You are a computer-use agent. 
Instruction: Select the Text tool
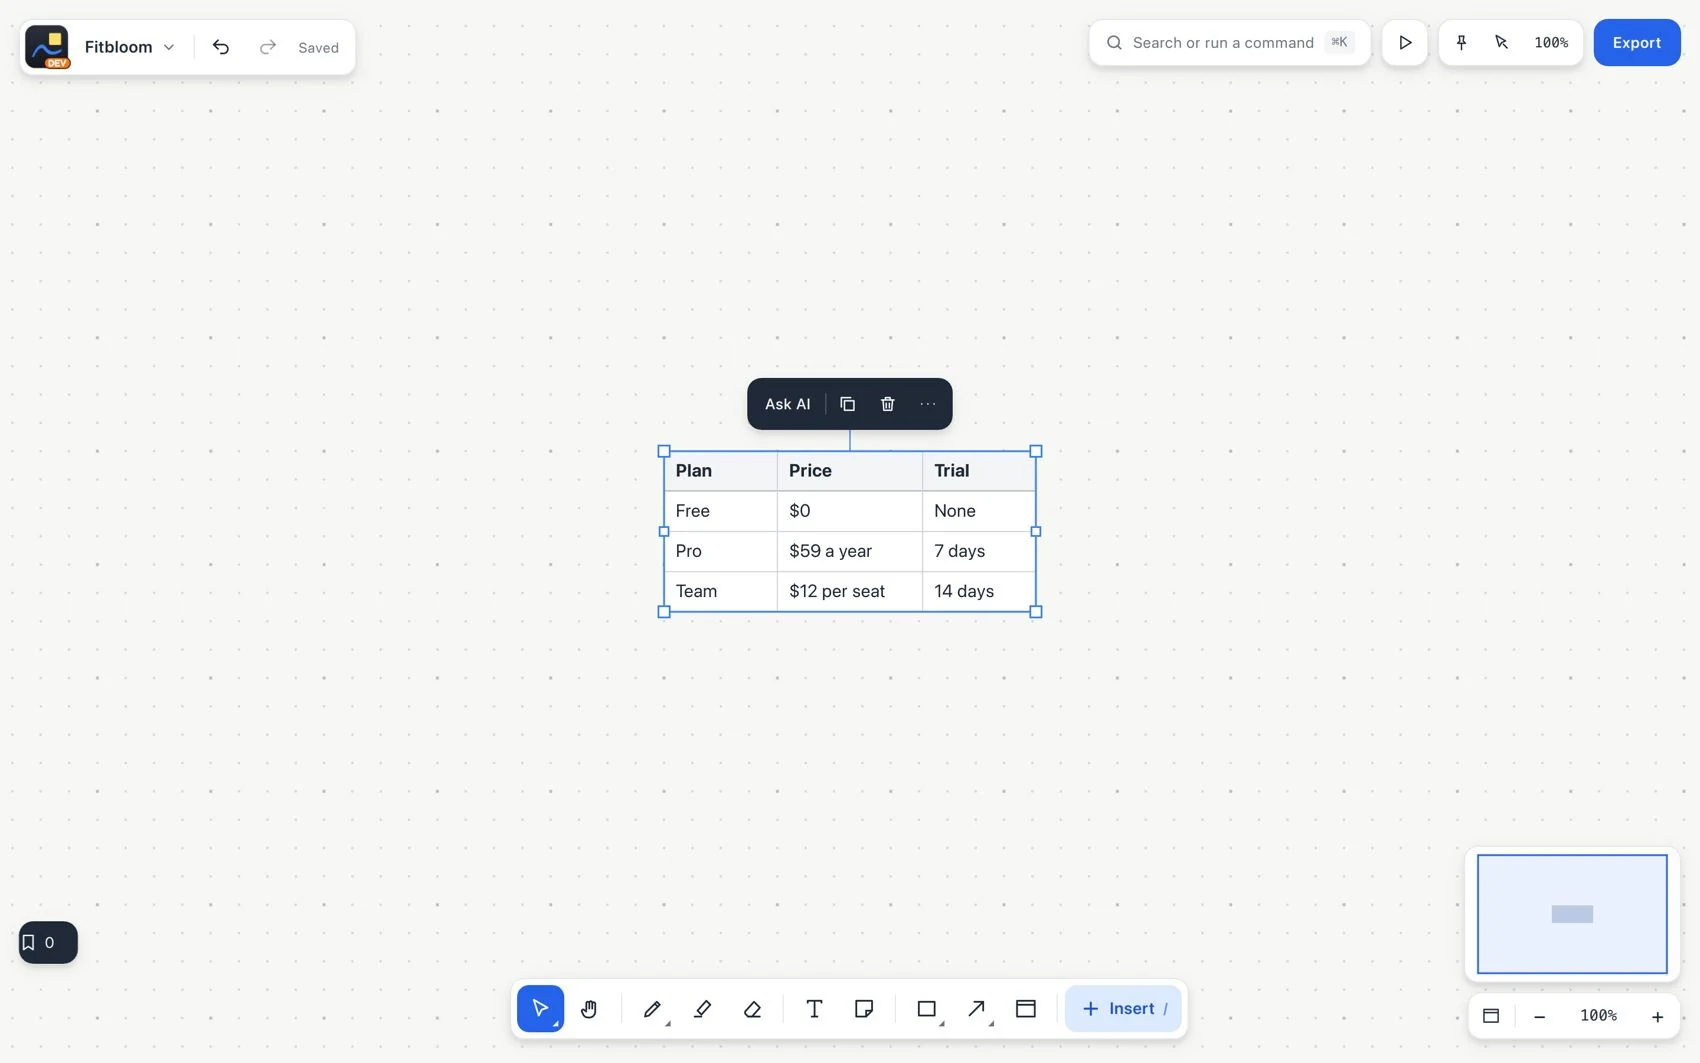(814, 1009)
